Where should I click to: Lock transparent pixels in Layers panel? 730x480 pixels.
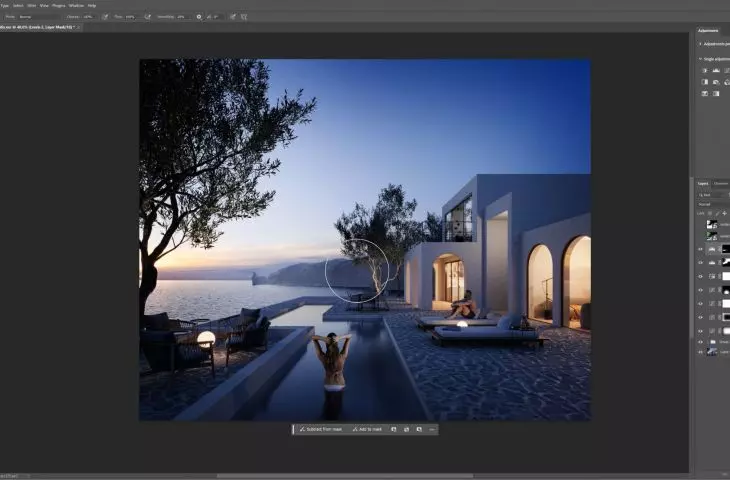point(710,213)
